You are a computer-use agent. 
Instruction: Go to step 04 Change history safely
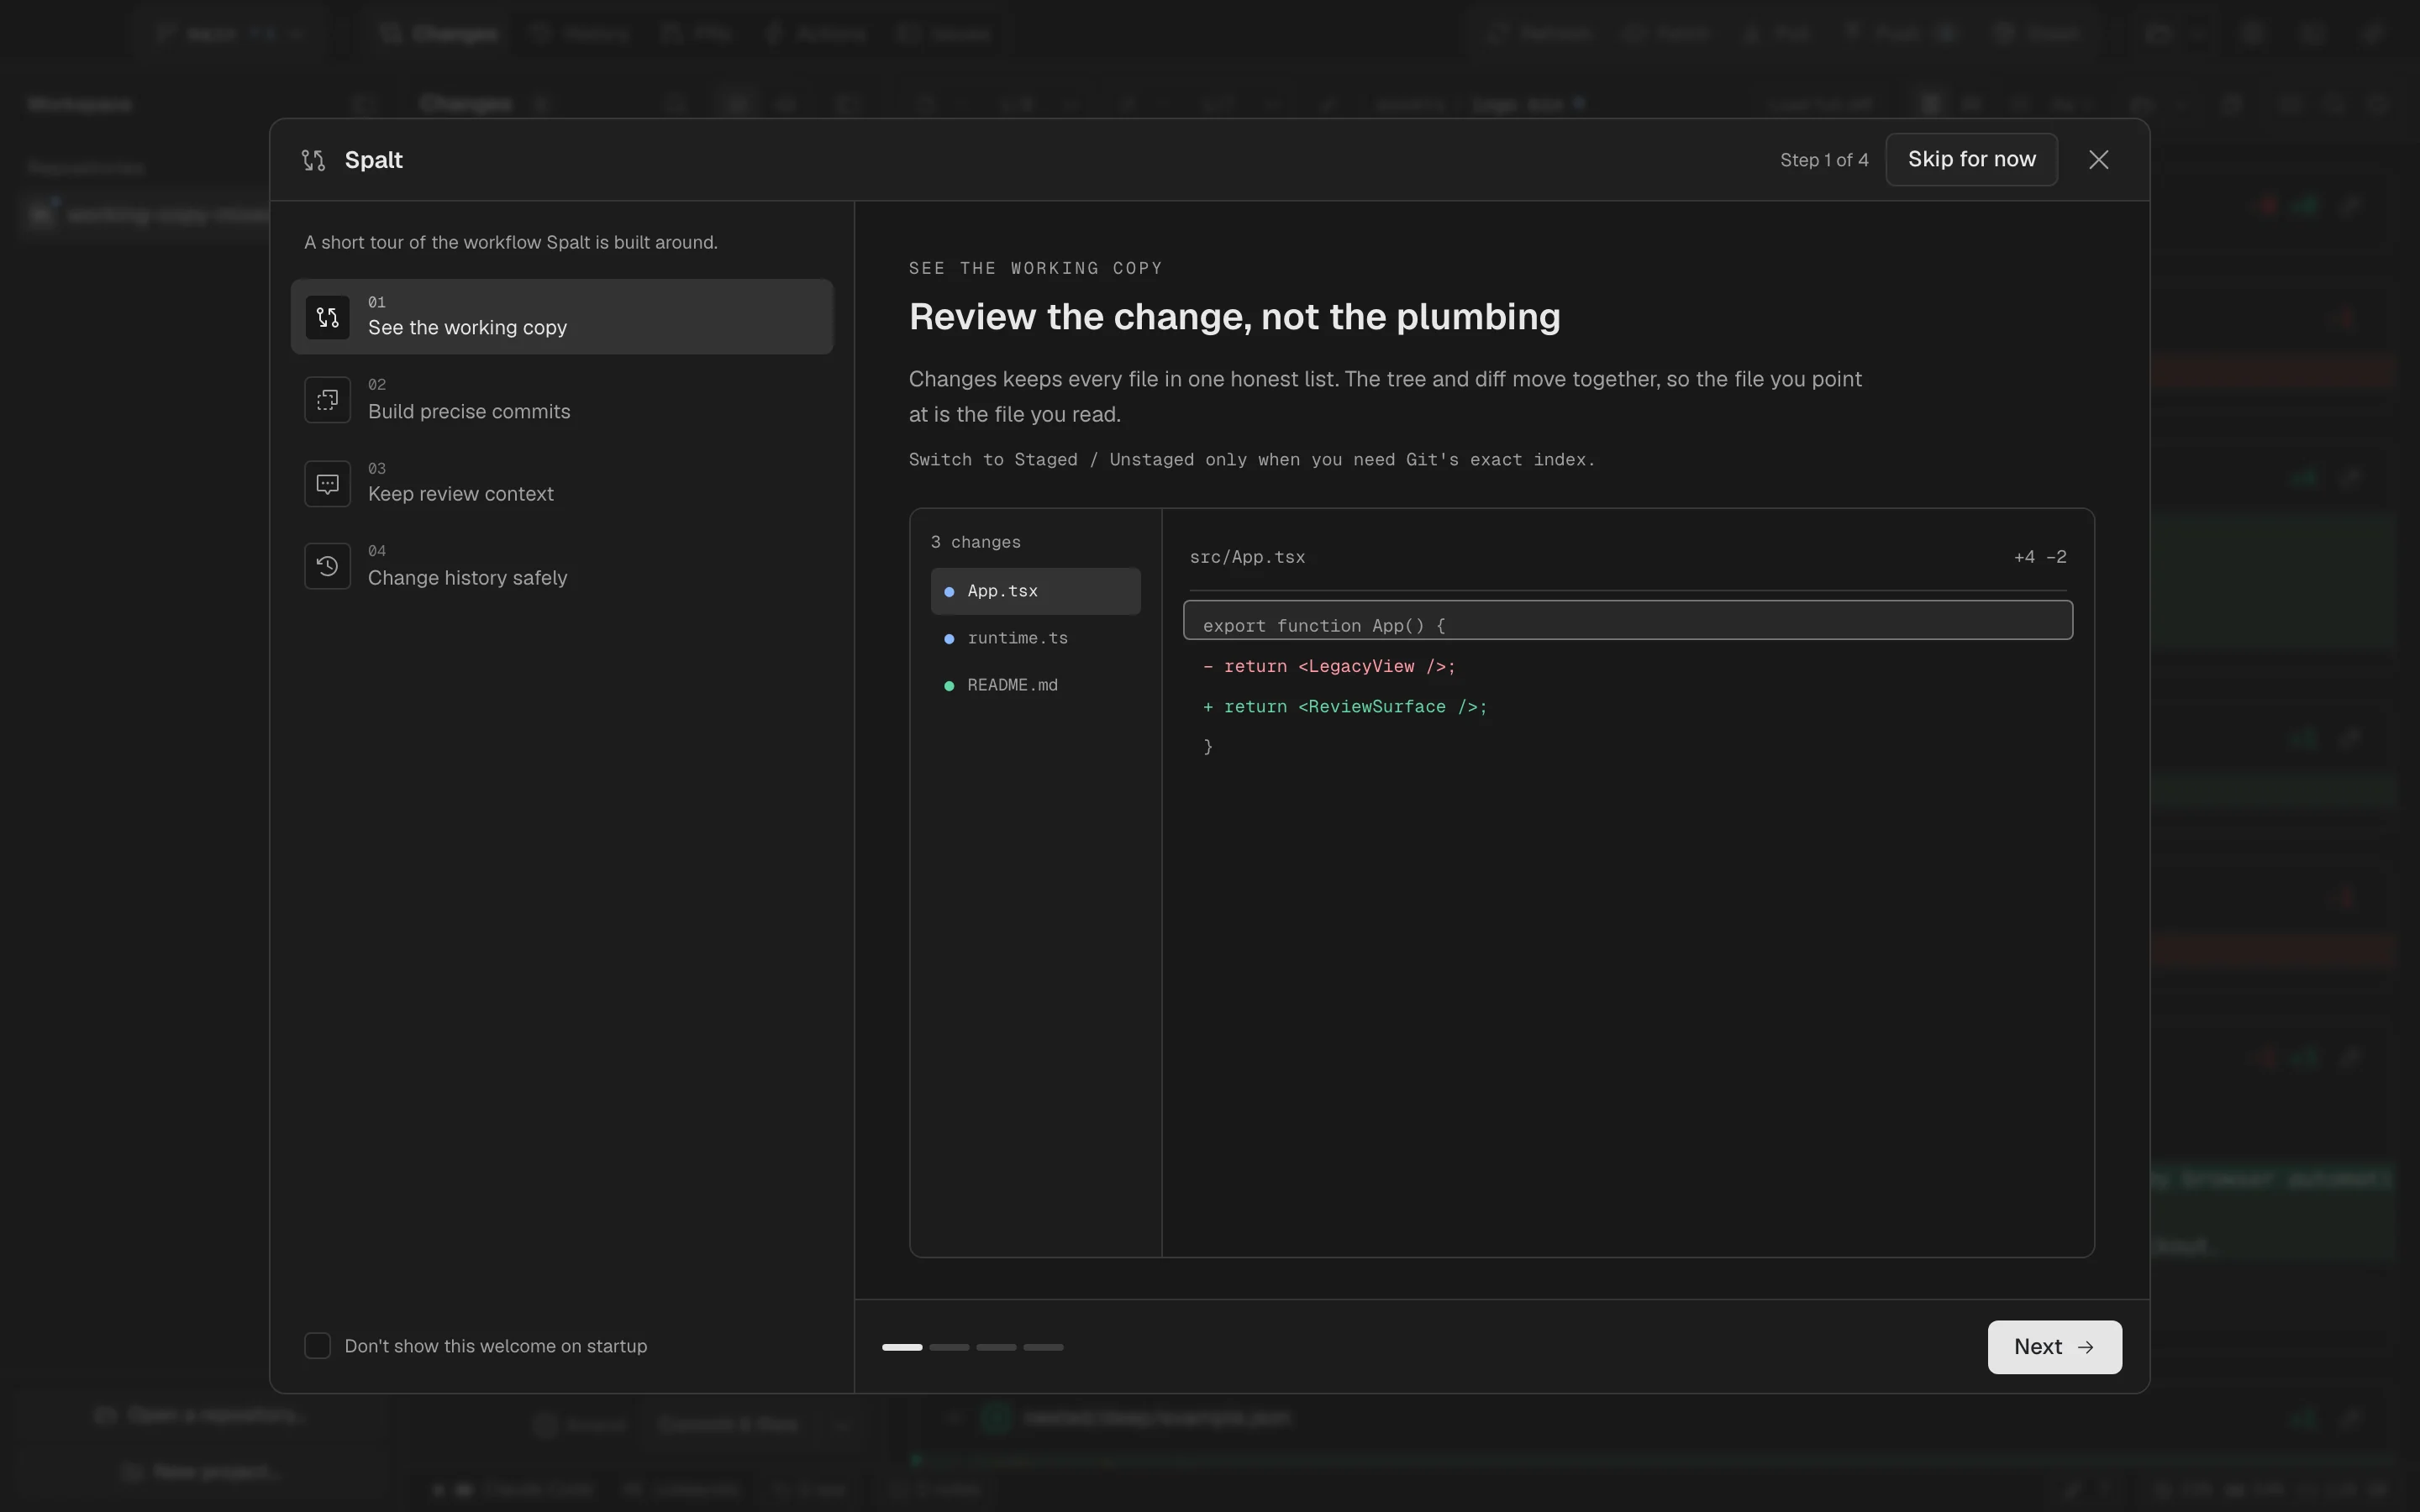pos(562,566)
